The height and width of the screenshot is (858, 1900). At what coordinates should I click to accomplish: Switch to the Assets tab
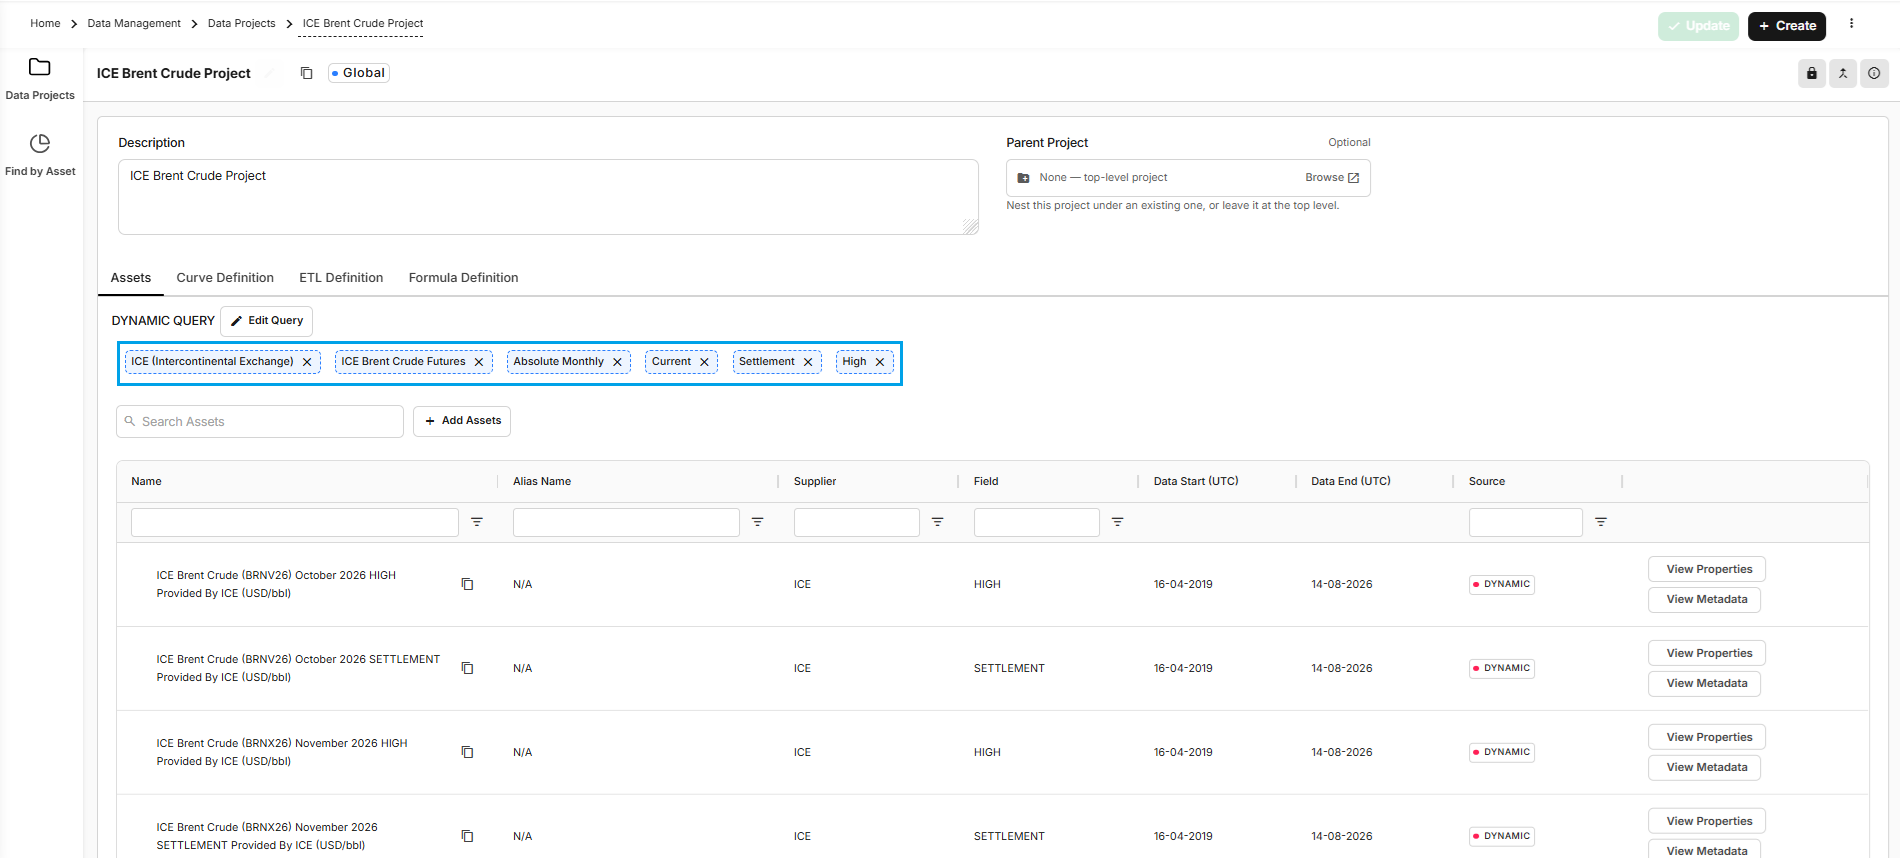(x=131, y=278)
